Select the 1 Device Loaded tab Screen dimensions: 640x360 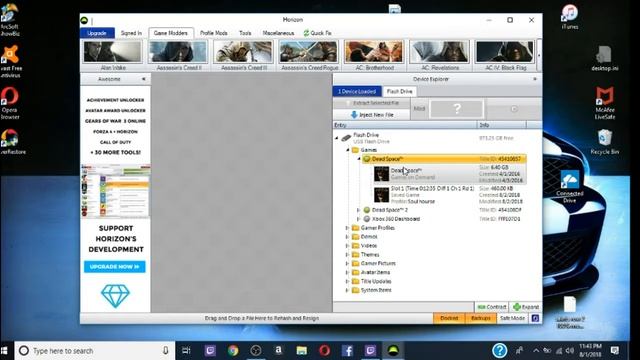click(x=357, y=91)
